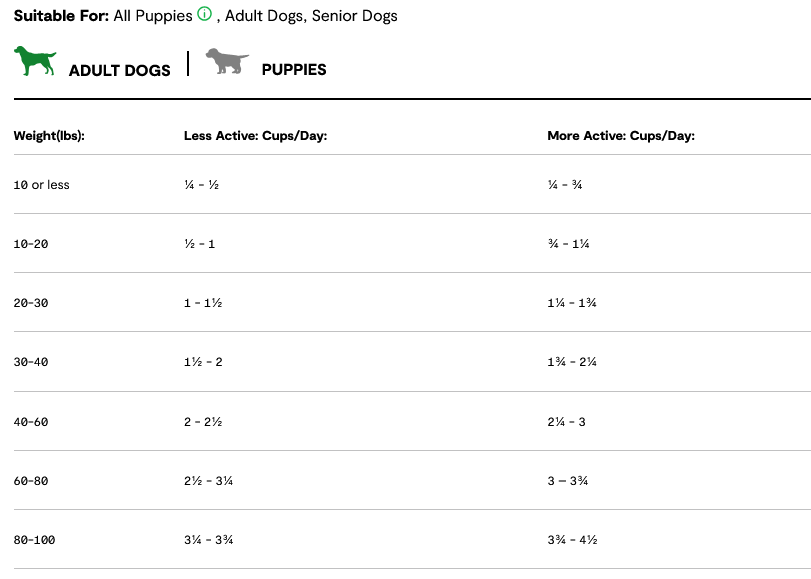811x579 pixels.
Task: Click the Less Active Cups/Day header
Action: (x=255, y=136)
